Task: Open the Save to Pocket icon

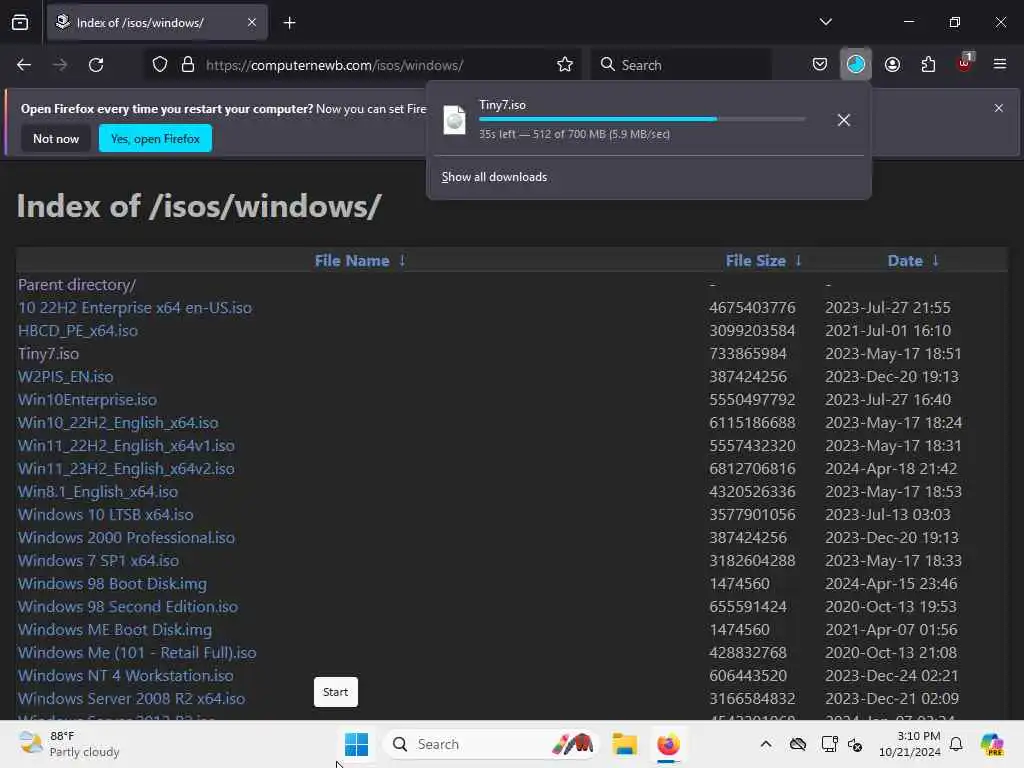Action: tap(820, 65)
